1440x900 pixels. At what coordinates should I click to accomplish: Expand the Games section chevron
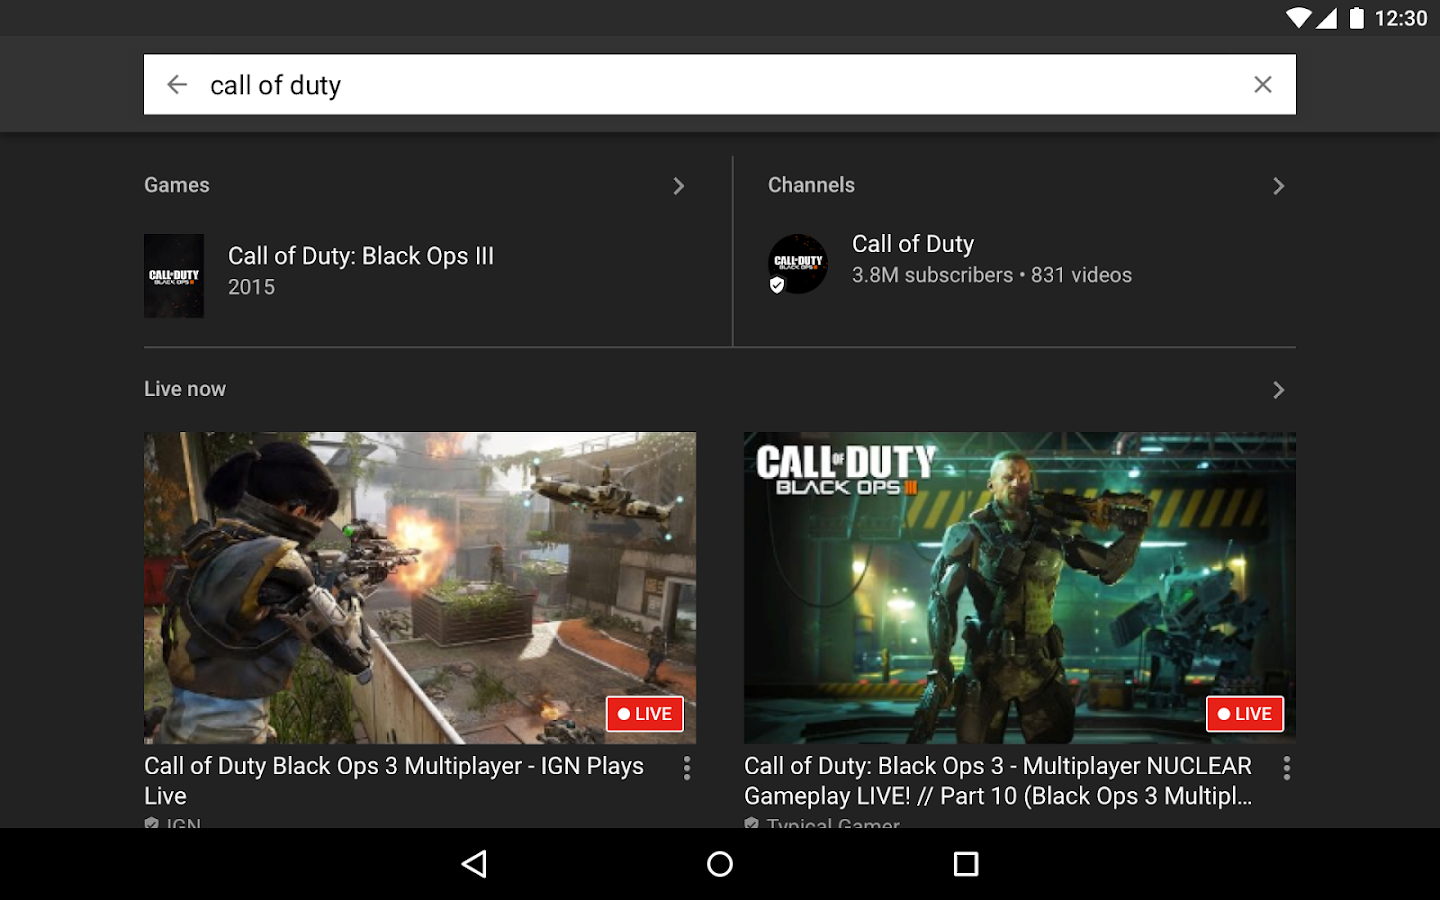click(679, 186)
